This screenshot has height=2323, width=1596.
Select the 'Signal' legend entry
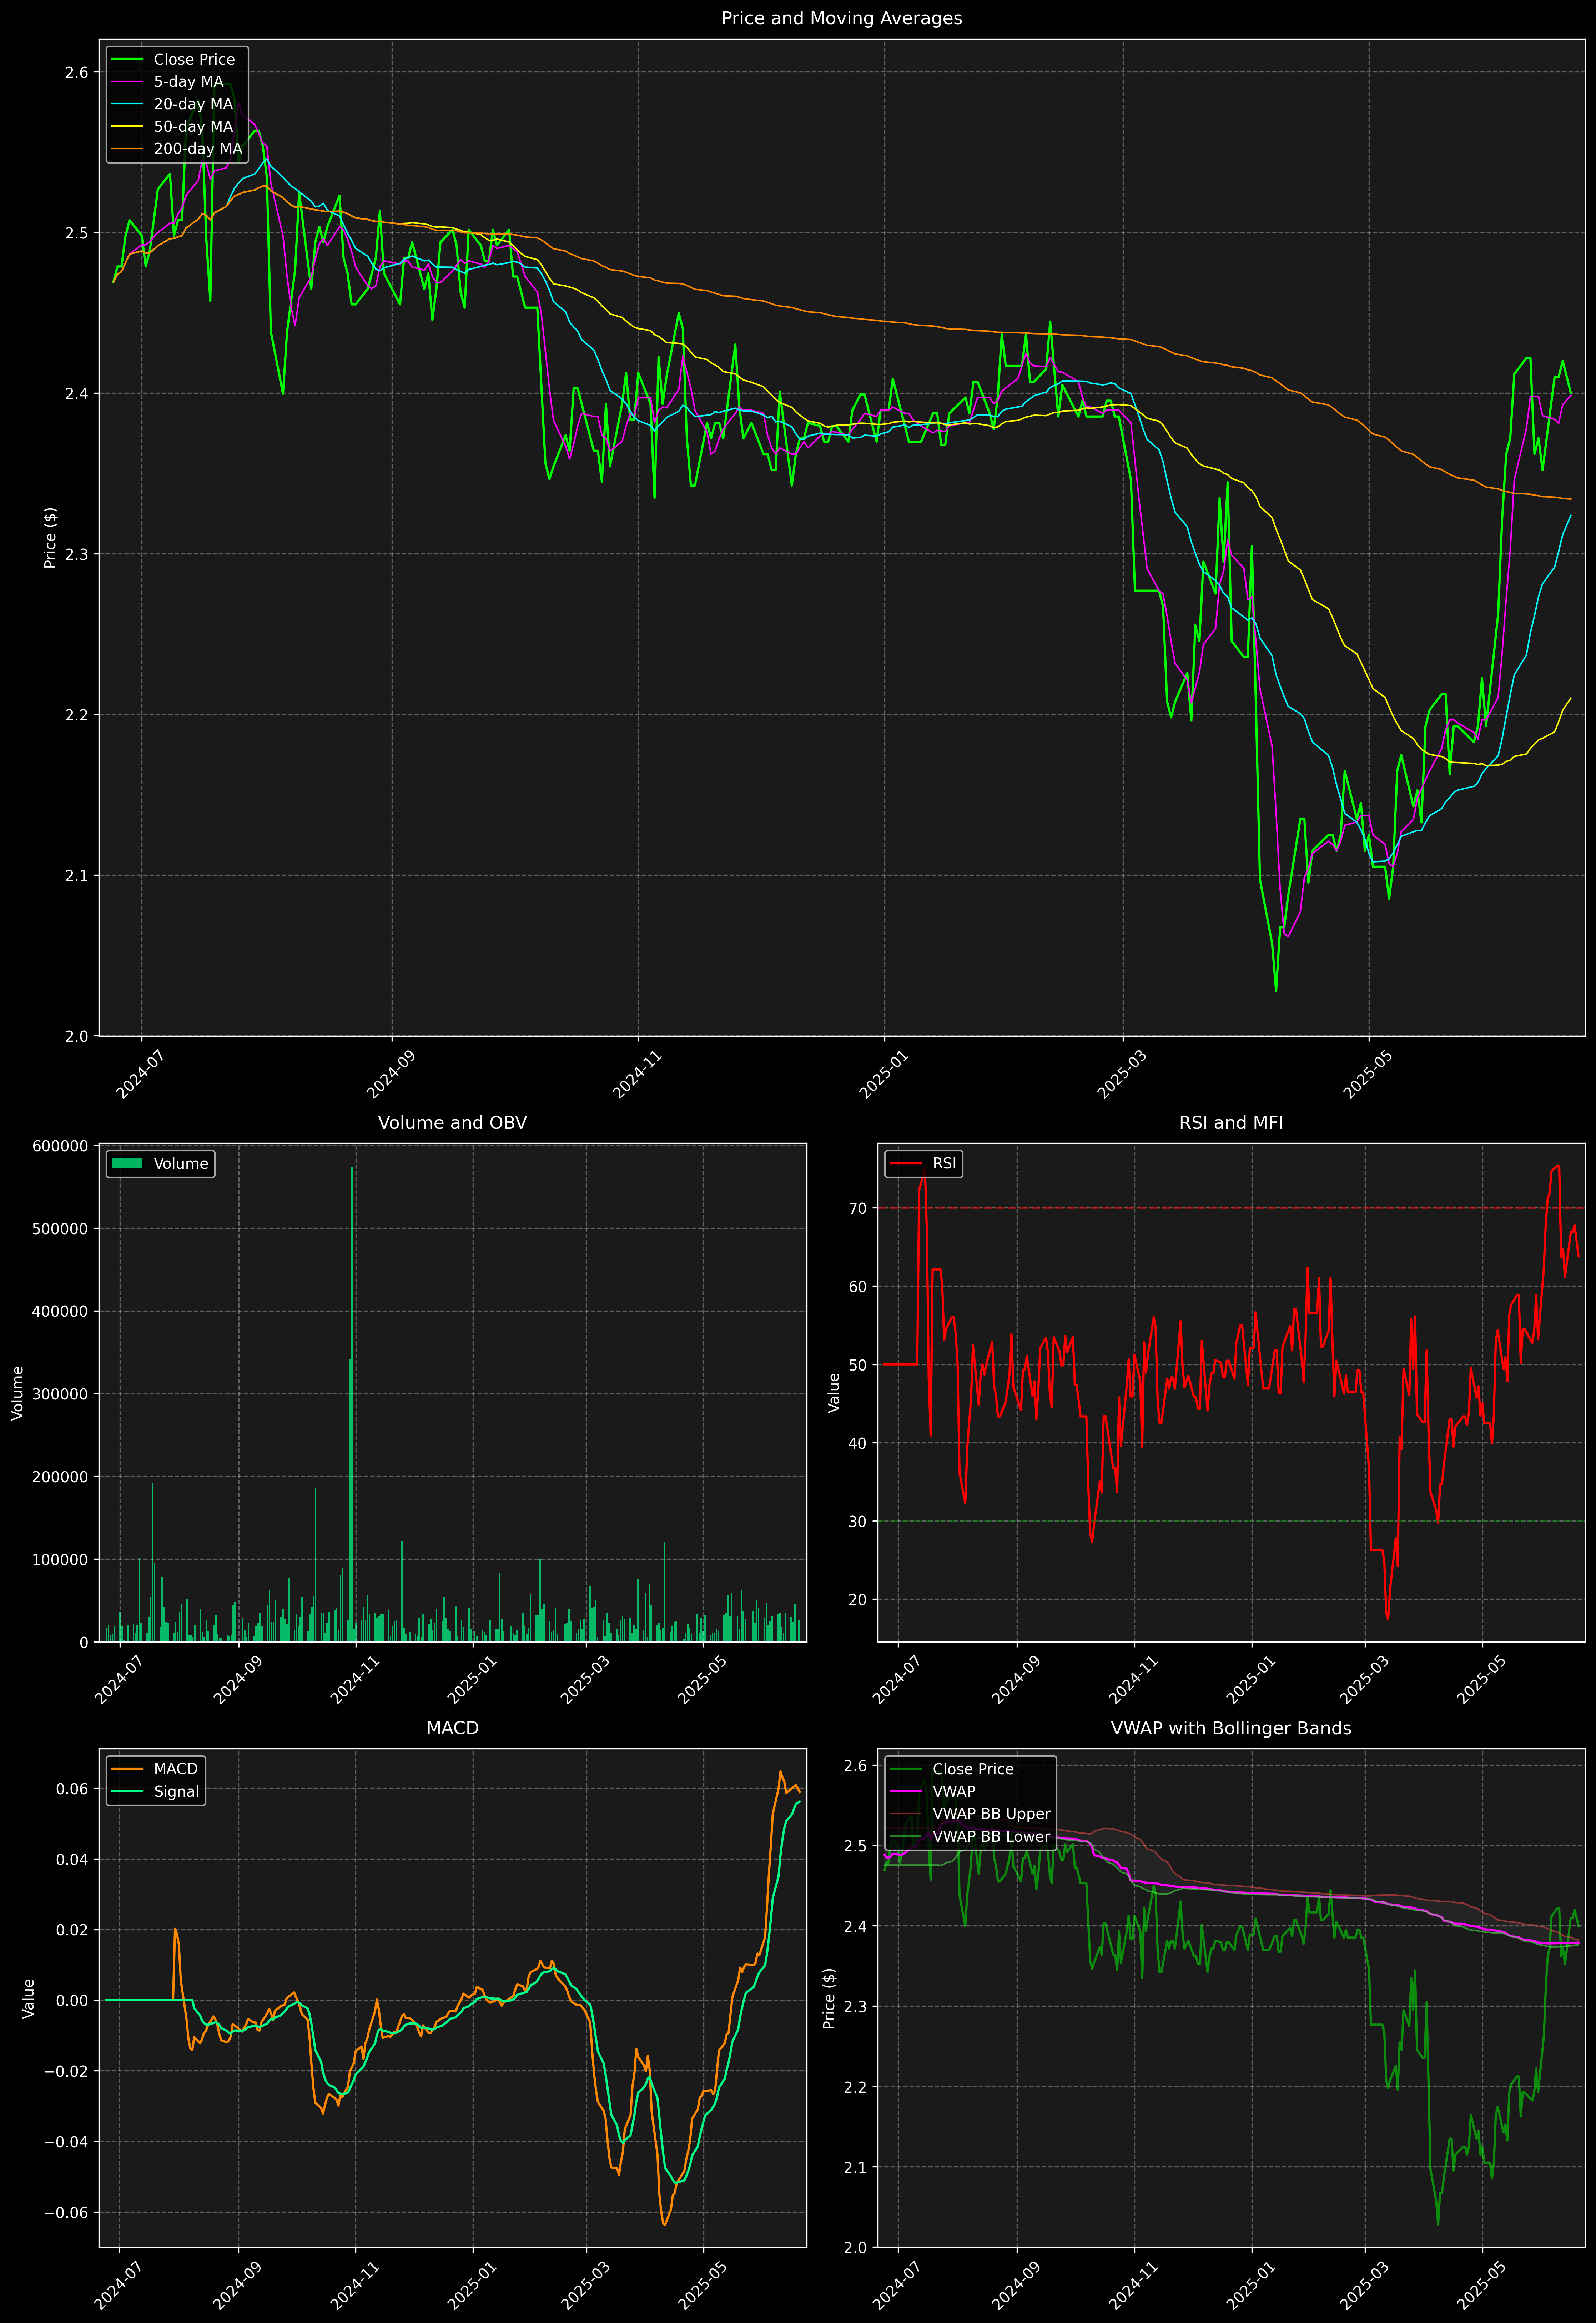pyautogui.click(x=155, y=1792)
